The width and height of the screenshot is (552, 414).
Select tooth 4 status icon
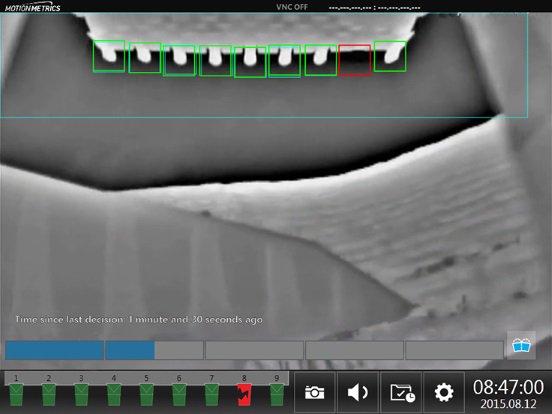coord(114,395)
